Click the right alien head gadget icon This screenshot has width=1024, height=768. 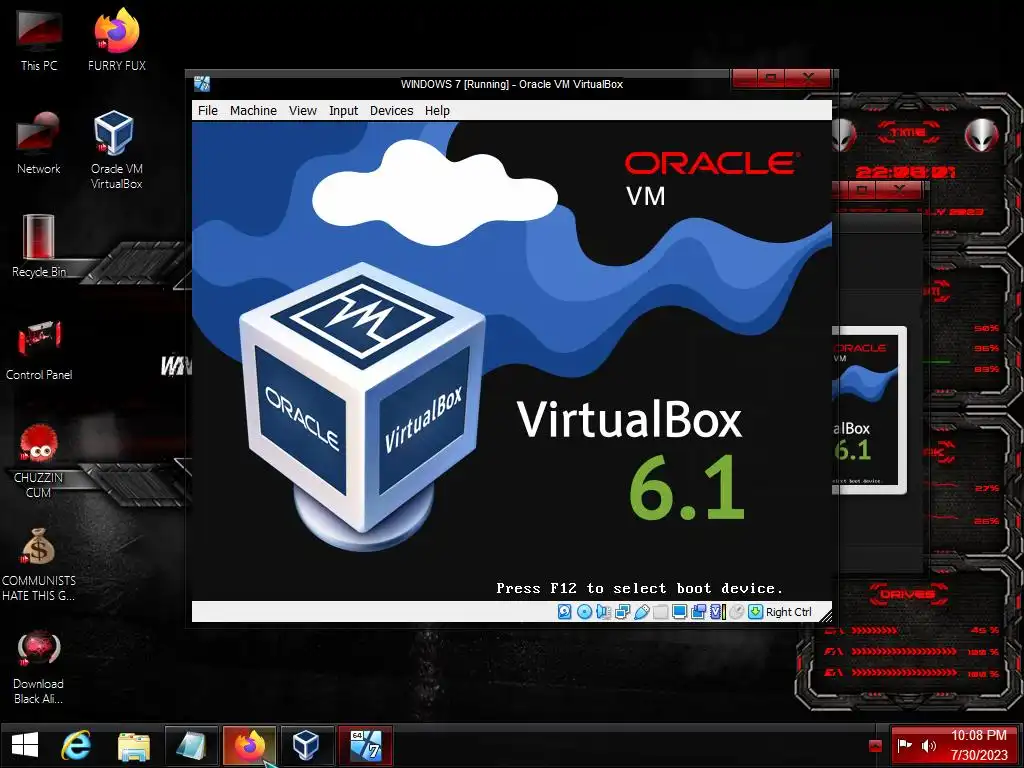(x=982, y=136)
